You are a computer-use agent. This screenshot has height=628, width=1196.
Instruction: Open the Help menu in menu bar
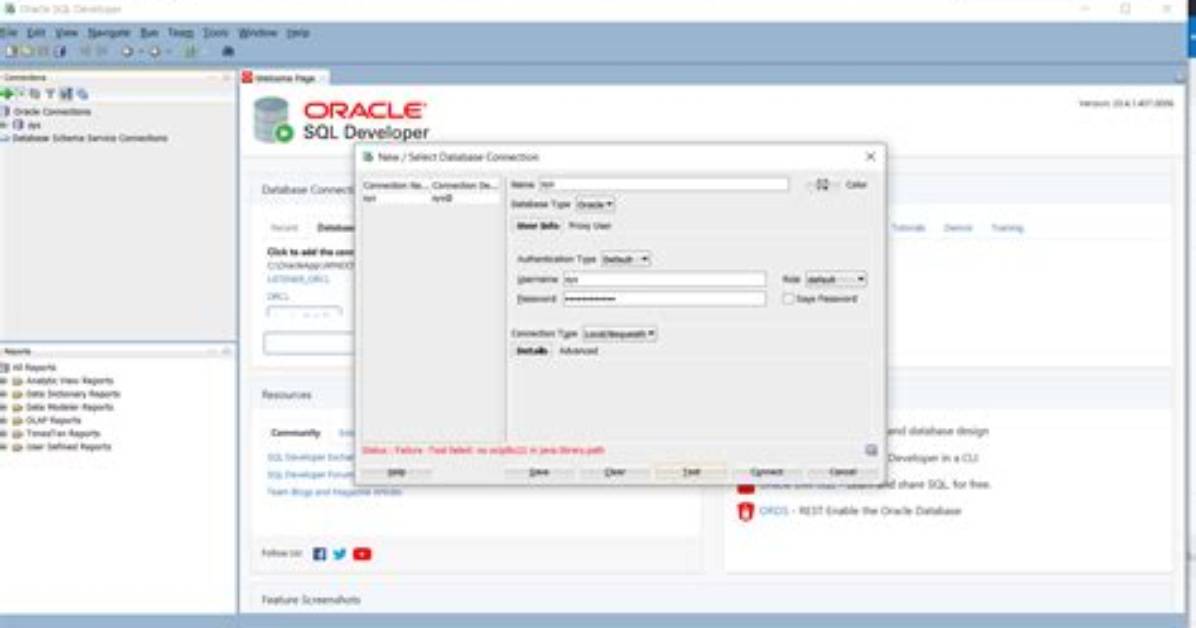pos(298,33)
